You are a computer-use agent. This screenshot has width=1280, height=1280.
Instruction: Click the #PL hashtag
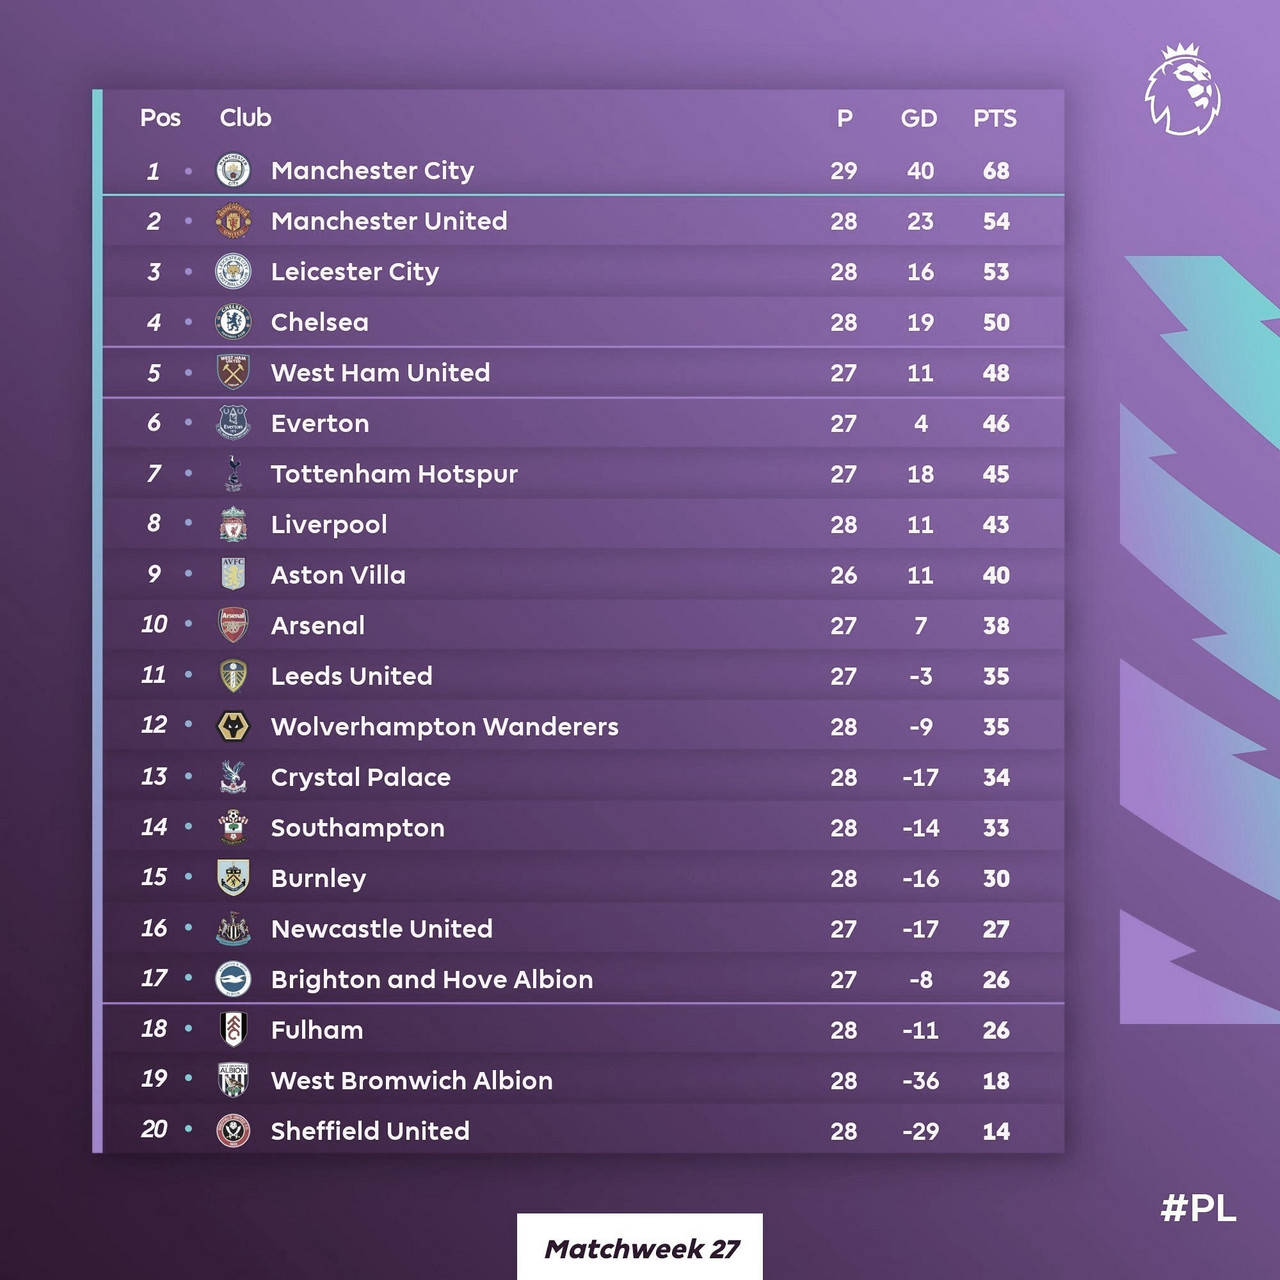click(x=1198, y=1207)
